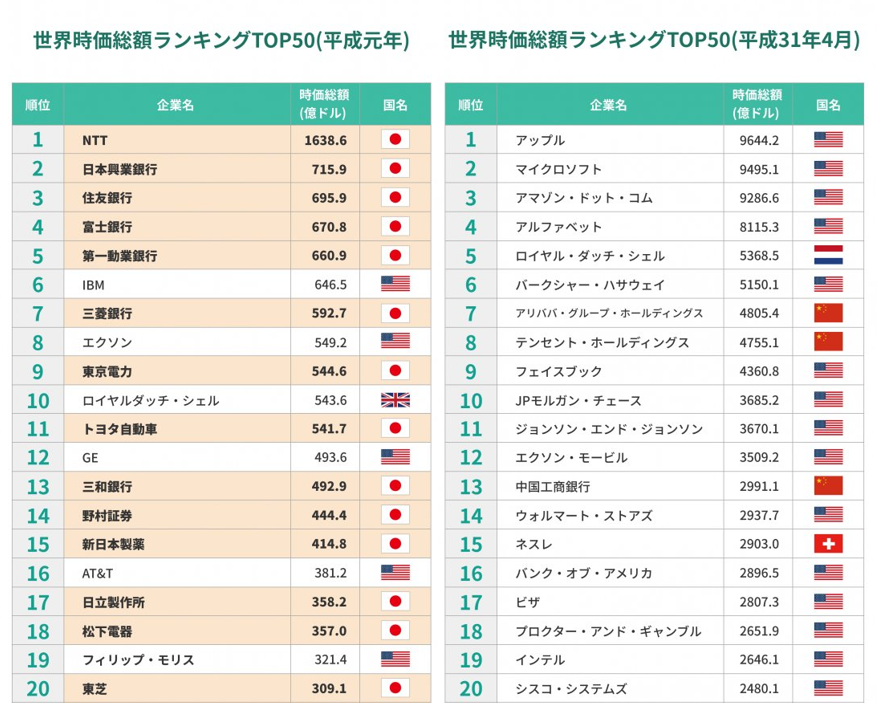Screen dimensions: 877x703
Task: Click rank number 10 in the 平成元年 table
Action: pos(38,400)
